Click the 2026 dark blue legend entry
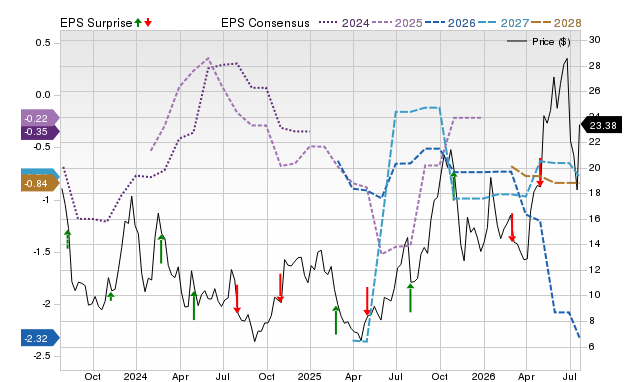Viewport: 640px width, 382px height. [450, 23]
